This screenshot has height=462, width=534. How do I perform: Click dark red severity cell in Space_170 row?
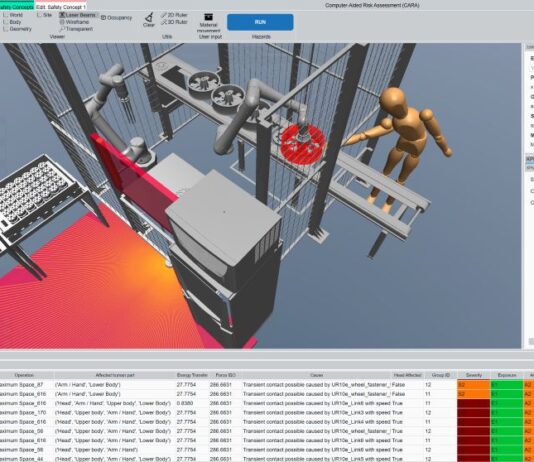[x=473, y=413]
